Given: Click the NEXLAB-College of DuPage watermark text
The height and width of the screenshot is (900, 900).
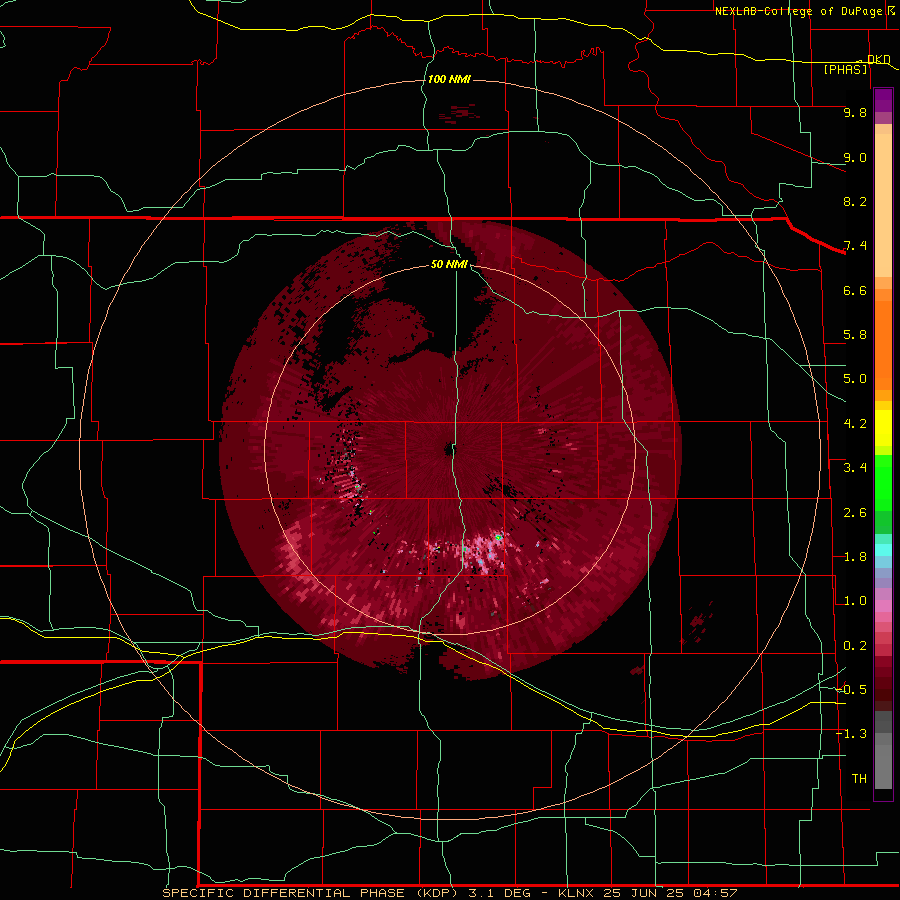Looking at the screenshot, I should [x=800, y=11].
